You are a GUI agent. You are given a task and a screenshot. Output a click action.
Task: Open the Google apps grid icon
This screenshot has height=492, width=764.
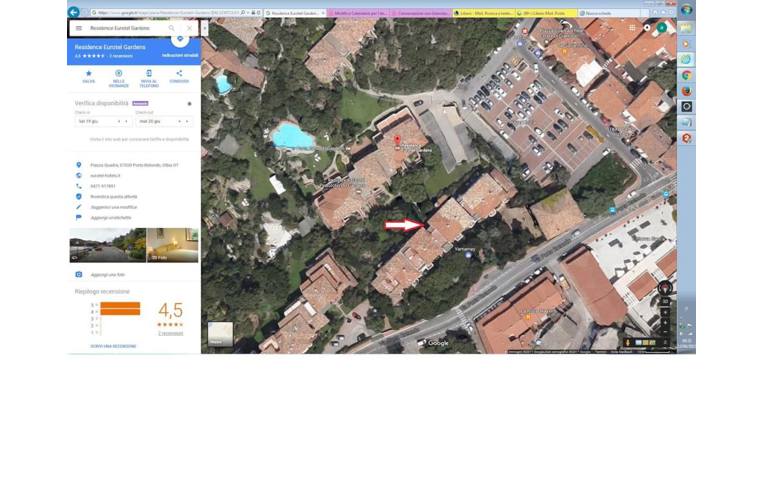click(x=632, y=28)
